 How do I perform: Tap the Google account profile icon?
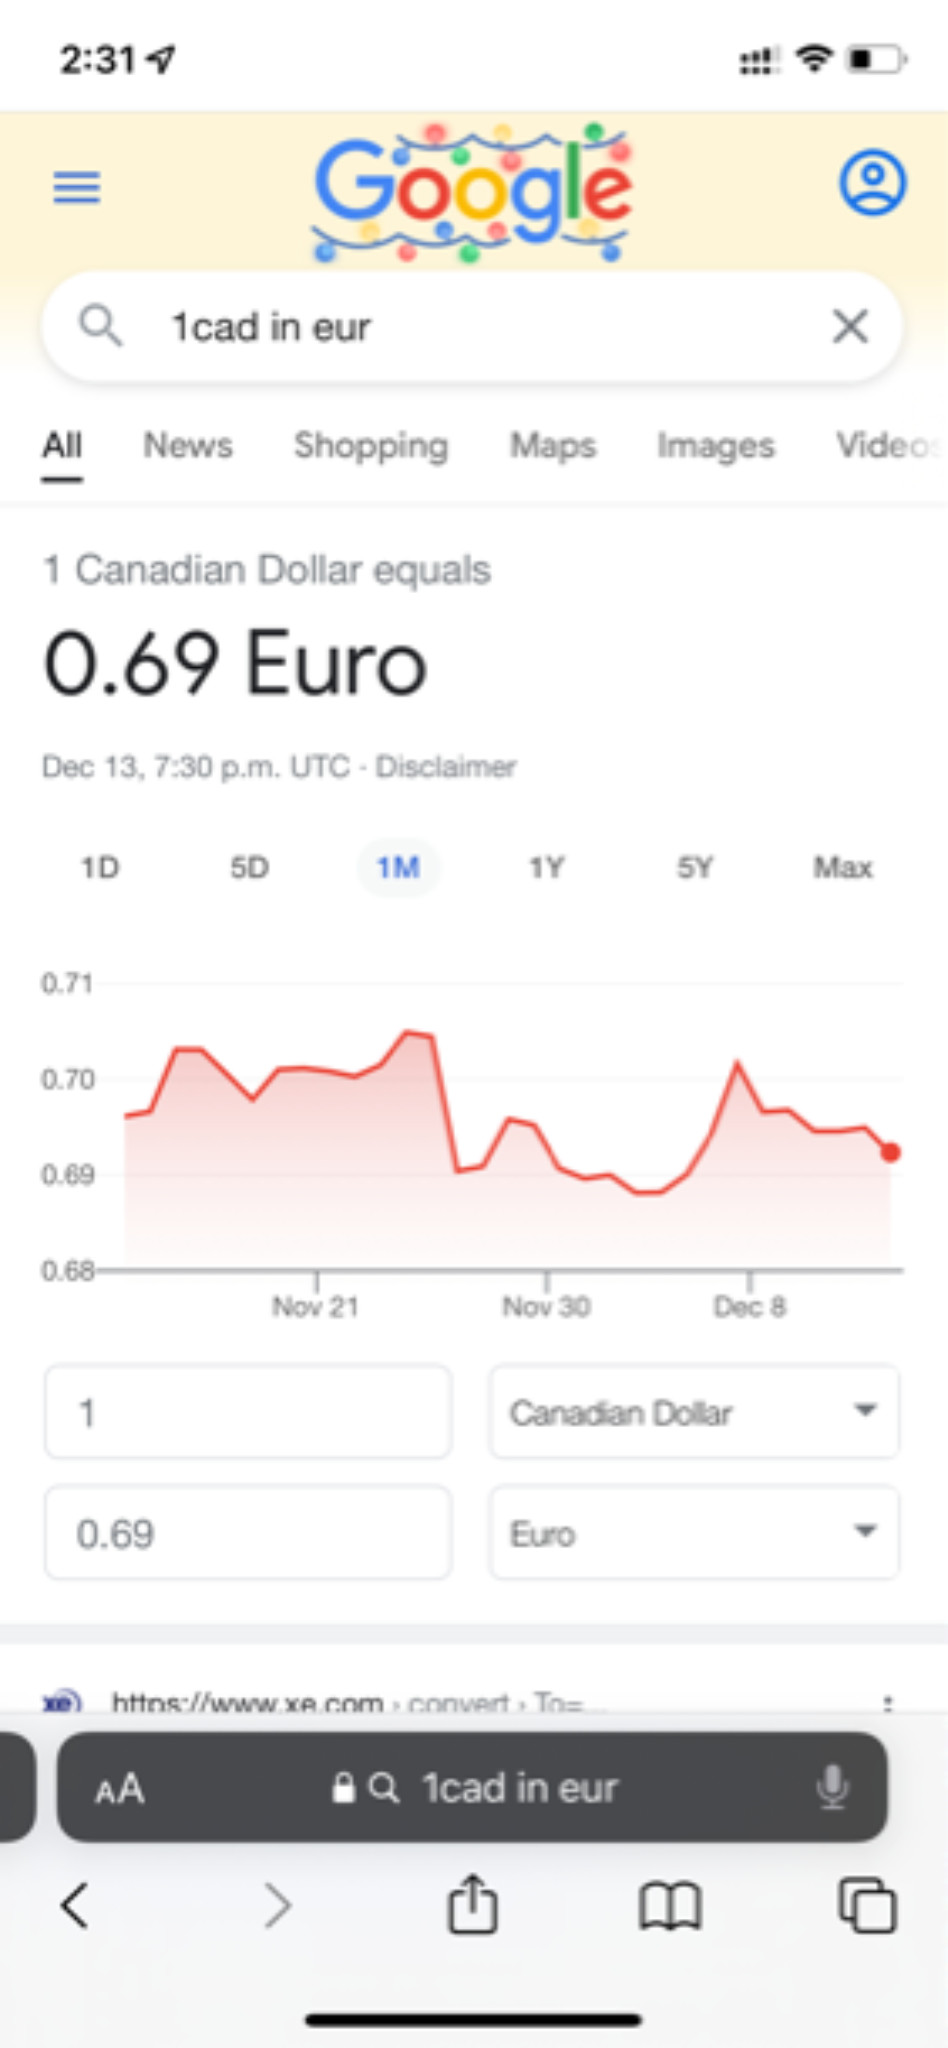tap(872, 182)
